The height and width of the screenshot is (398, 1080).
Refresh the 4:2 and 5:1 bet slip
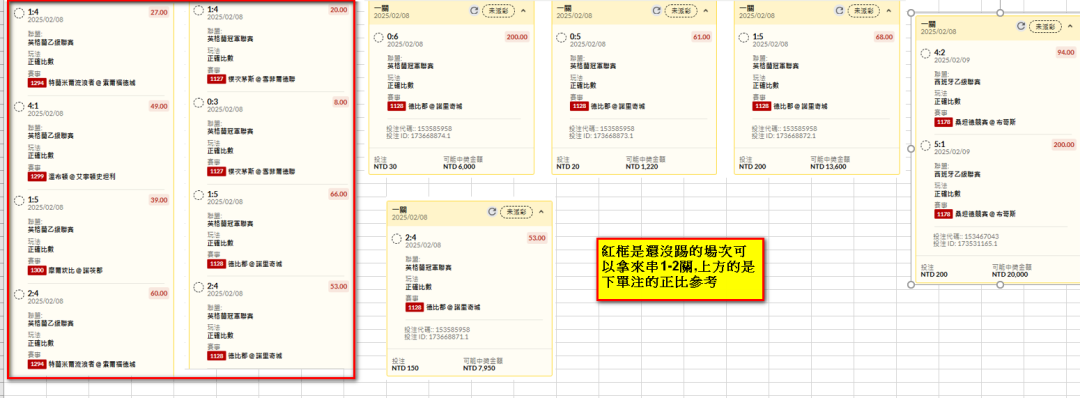(1021, 26)
